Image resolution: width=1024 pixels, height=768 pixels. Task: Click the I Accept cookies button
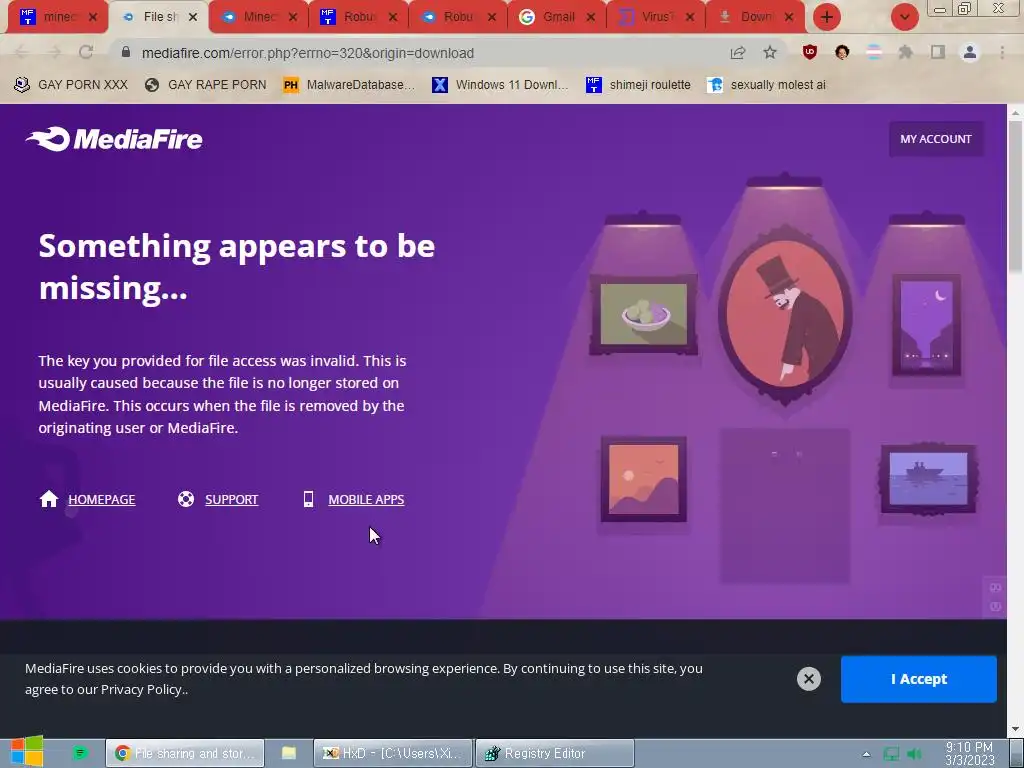(919, 679)
